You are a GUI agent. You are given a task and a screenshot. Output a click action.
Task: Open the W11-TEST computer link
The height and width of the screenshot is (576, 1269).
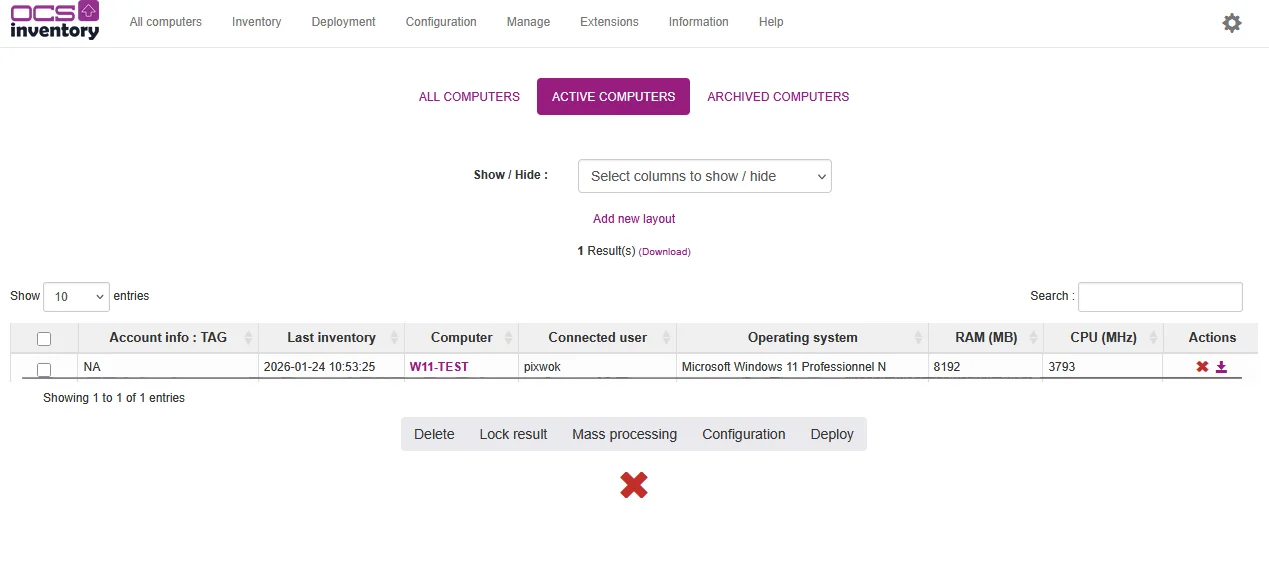439,367
